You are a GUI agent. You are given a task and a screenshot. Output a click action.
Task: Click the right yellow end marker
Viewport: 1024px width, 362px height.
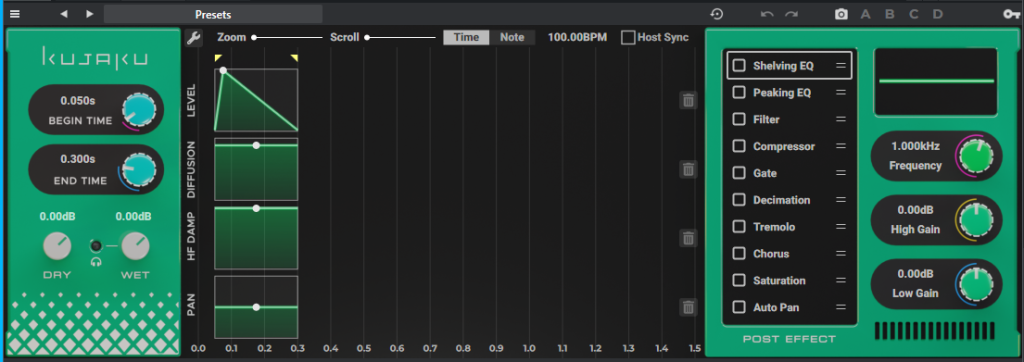[295, 58]
